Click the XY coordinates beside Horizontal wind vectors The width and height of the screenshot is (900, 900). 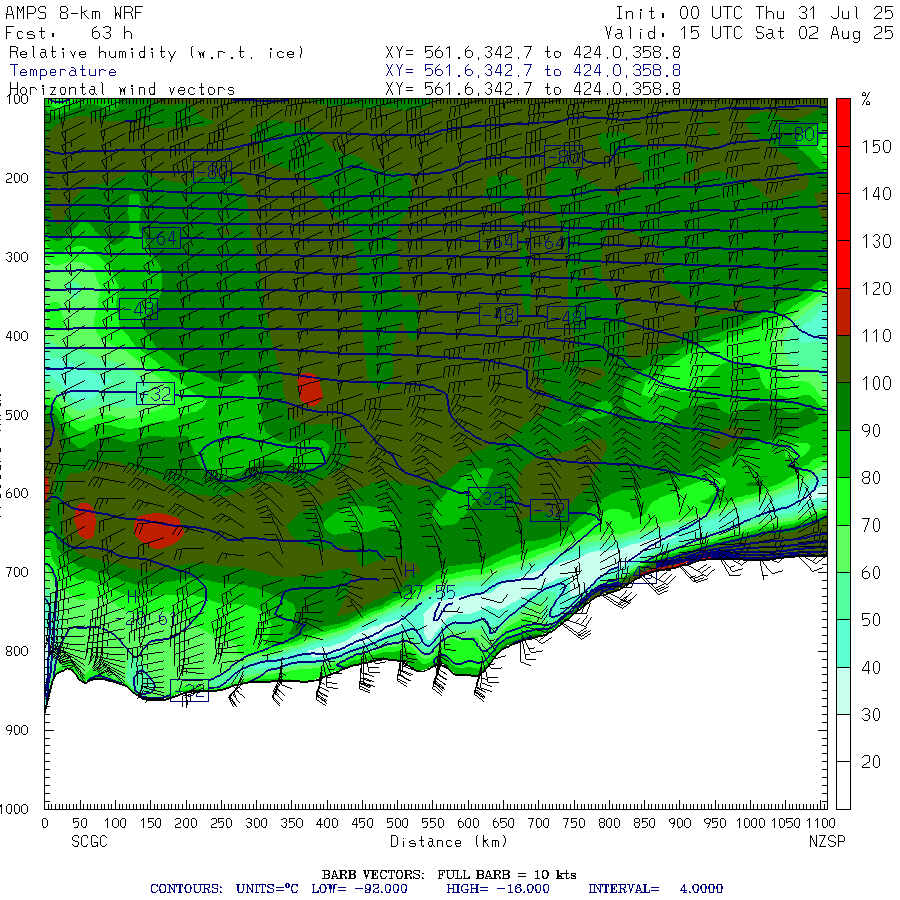click(533, 89)
